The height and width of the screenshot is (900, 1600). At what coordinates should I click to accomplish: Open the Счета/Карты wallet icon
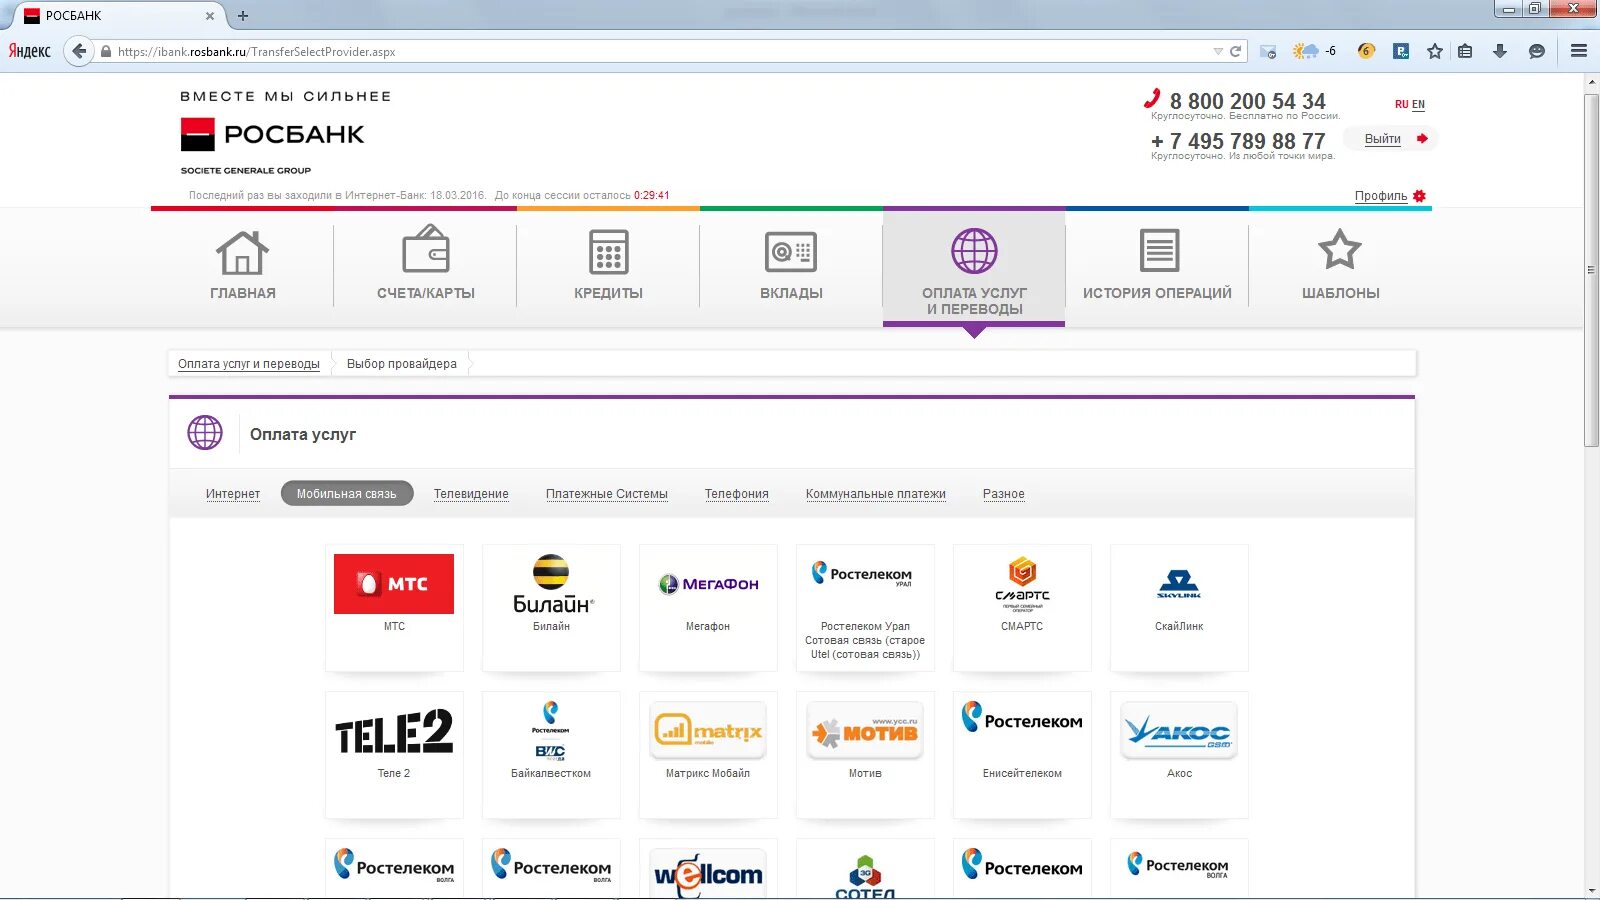(425, 250)
